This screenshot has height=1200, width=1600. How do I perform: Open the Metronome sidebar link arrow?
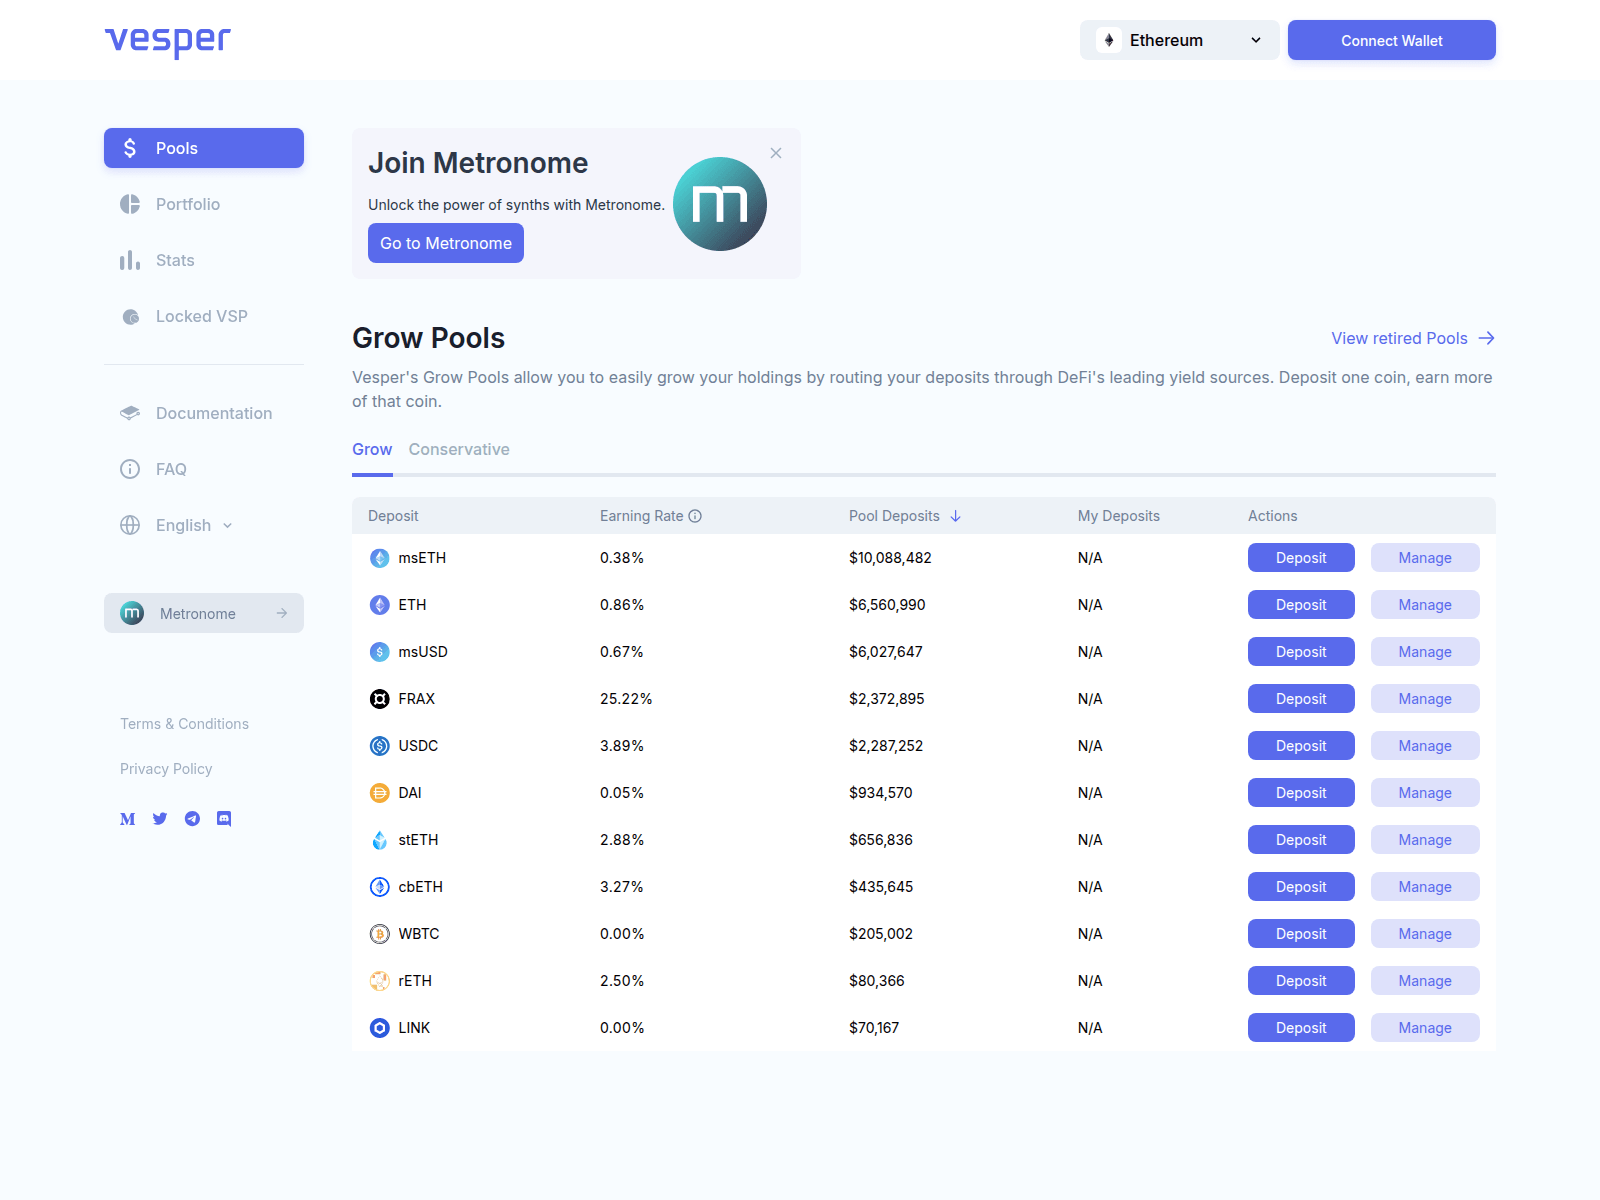(282, 613)
